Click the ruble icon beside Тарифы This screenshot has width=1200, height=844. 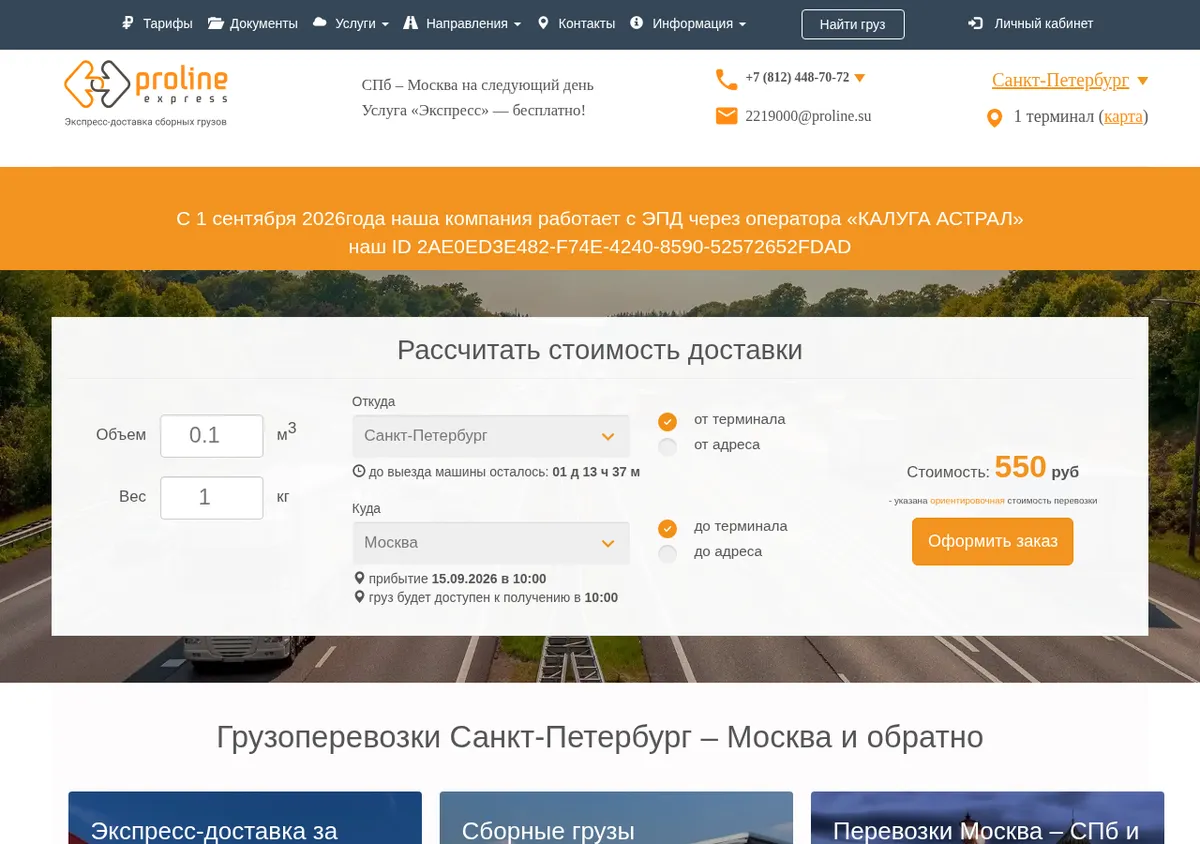128,23
